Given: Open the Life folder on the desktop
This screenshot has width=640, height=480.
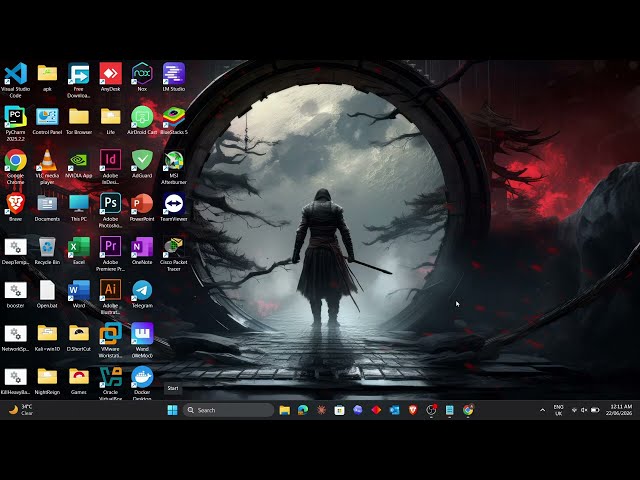Looking at the screenshot, I should click(x=110, y=120).
